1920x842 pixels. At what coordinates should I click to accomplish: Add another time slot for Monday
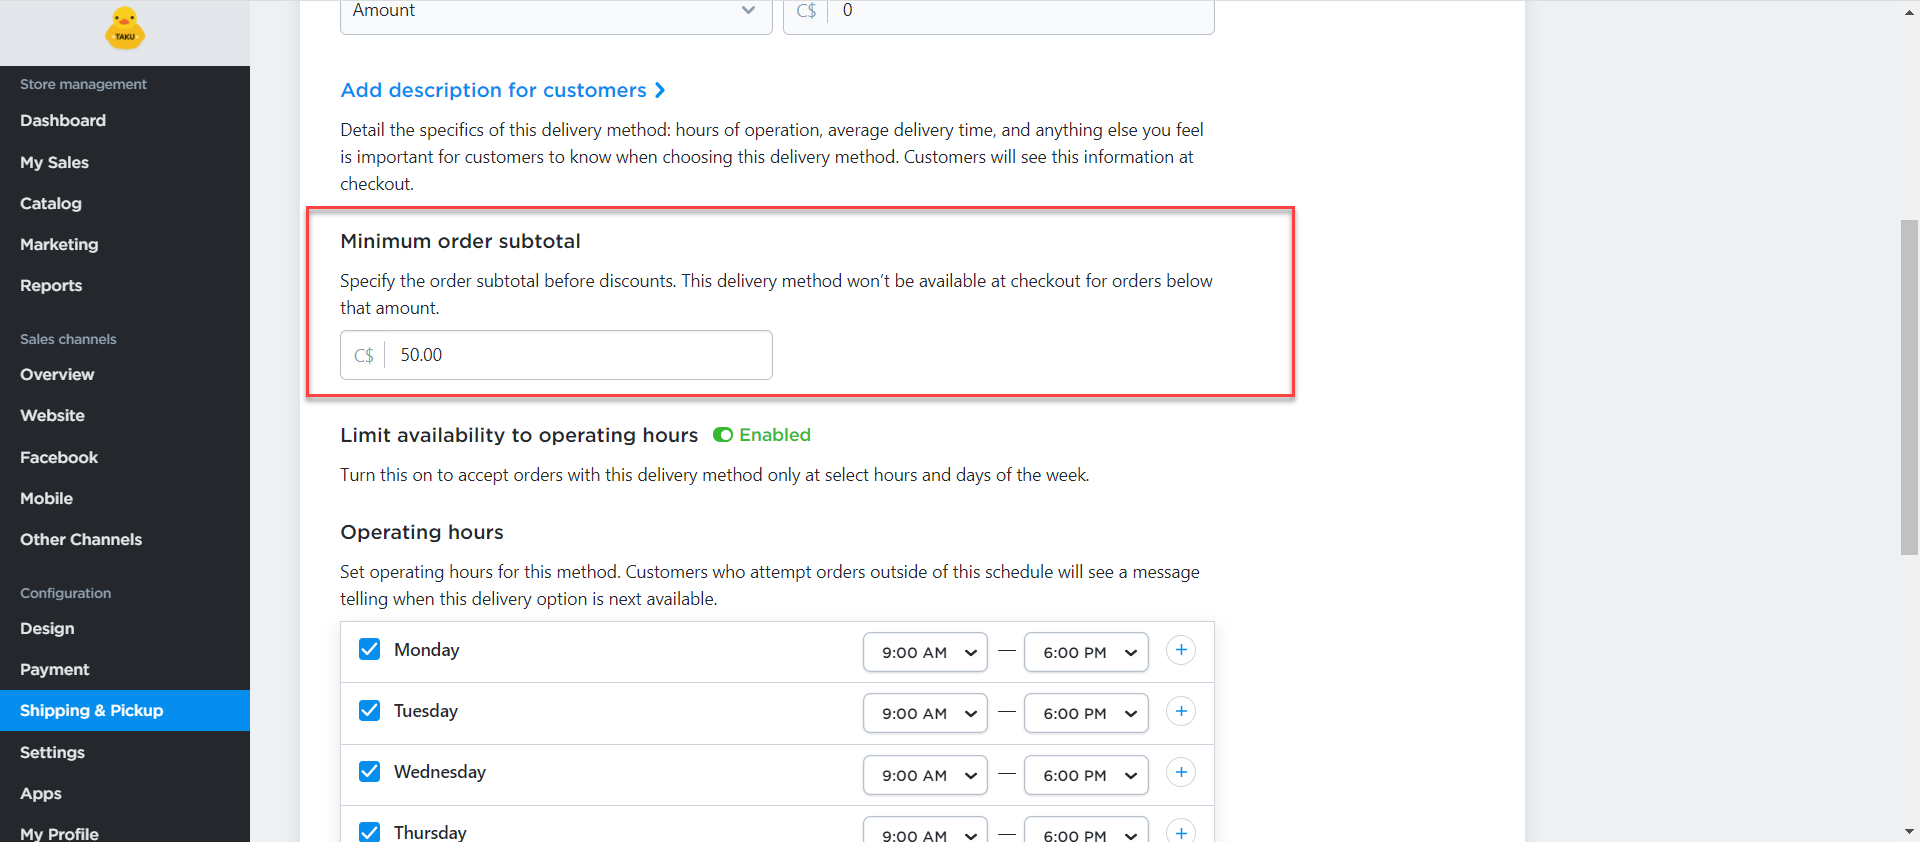tap(1180, 651)
